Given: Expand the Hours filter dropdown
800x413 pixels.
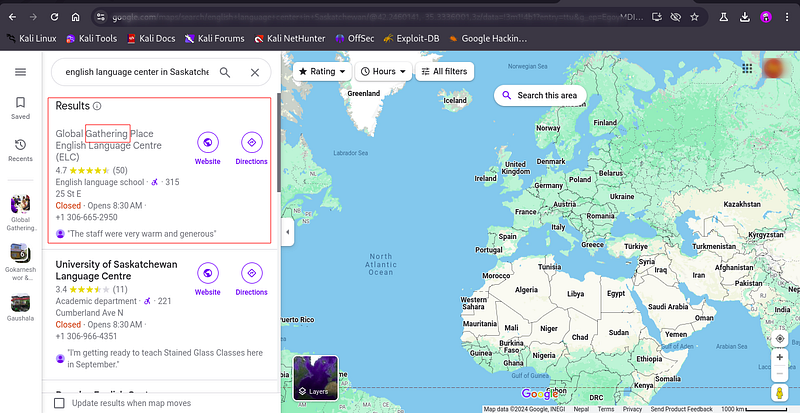Looking at the screenshot, I should [x=382, y=72].
